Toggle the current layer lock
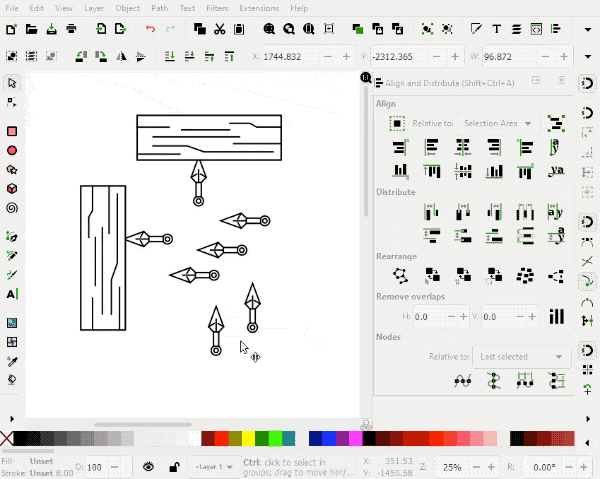This screenshot has width=600, height=479. click(174, 467)
